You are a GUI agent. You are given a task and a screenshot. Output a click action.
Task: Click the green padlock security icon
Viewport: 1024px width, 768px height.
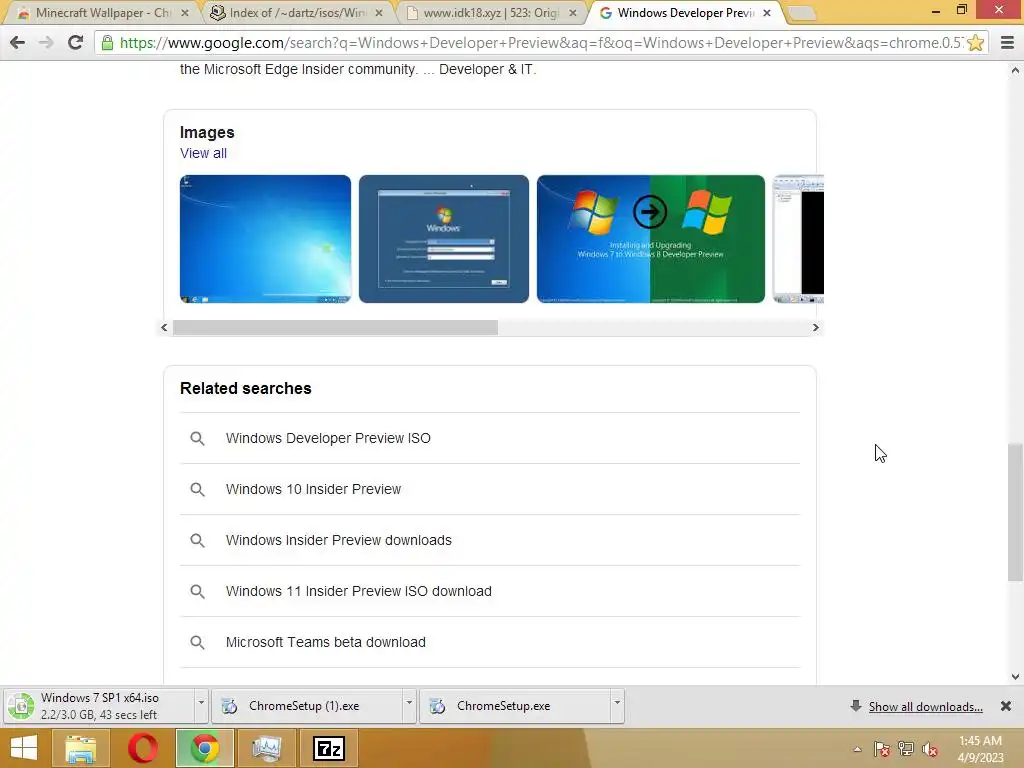point(107,43)
